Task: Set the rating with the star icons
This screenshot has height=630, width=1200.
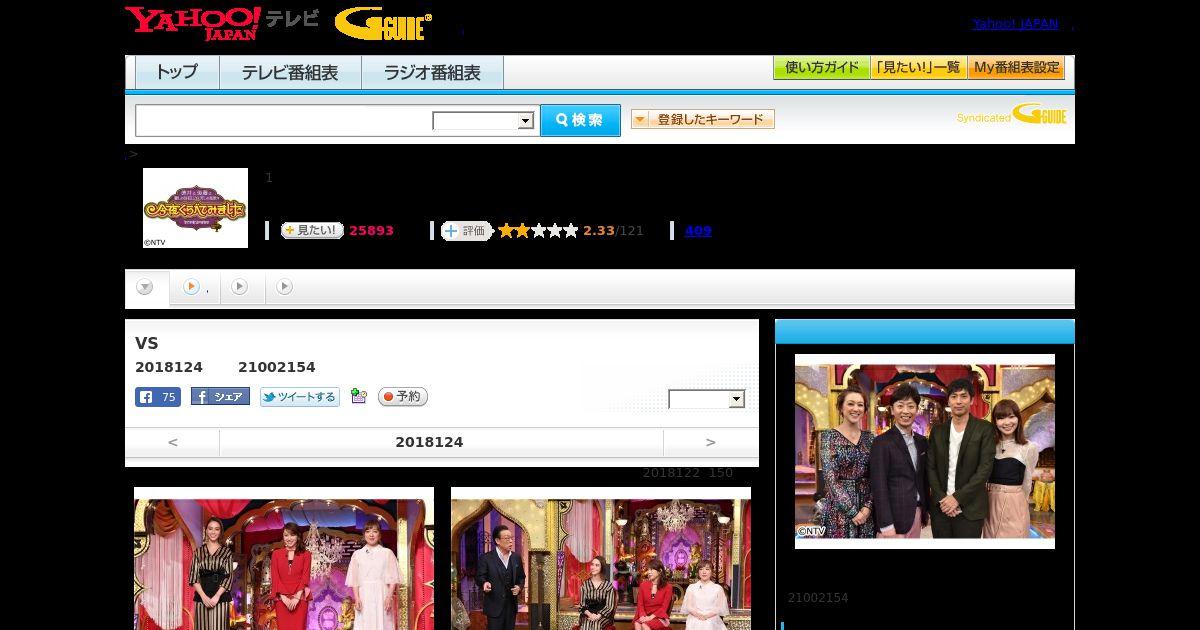Action: (538, 231)
